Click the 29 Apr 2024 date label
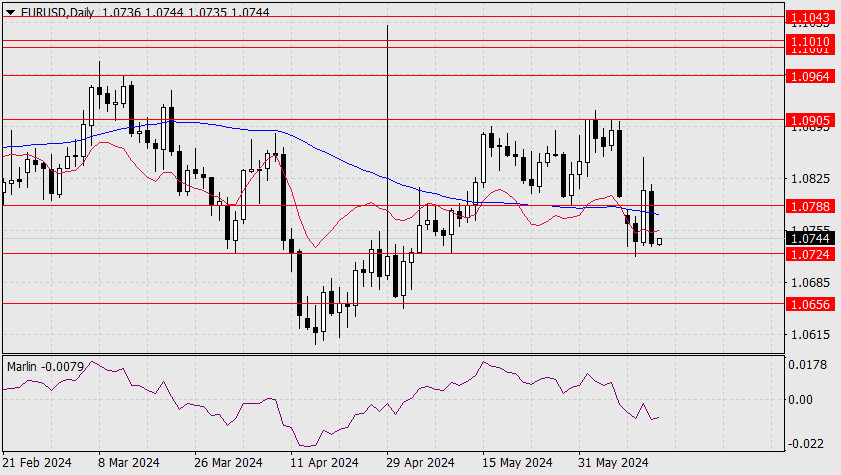The height and width of the screenshot is (475, 841). pyautogui.click(x=420, y=462)
